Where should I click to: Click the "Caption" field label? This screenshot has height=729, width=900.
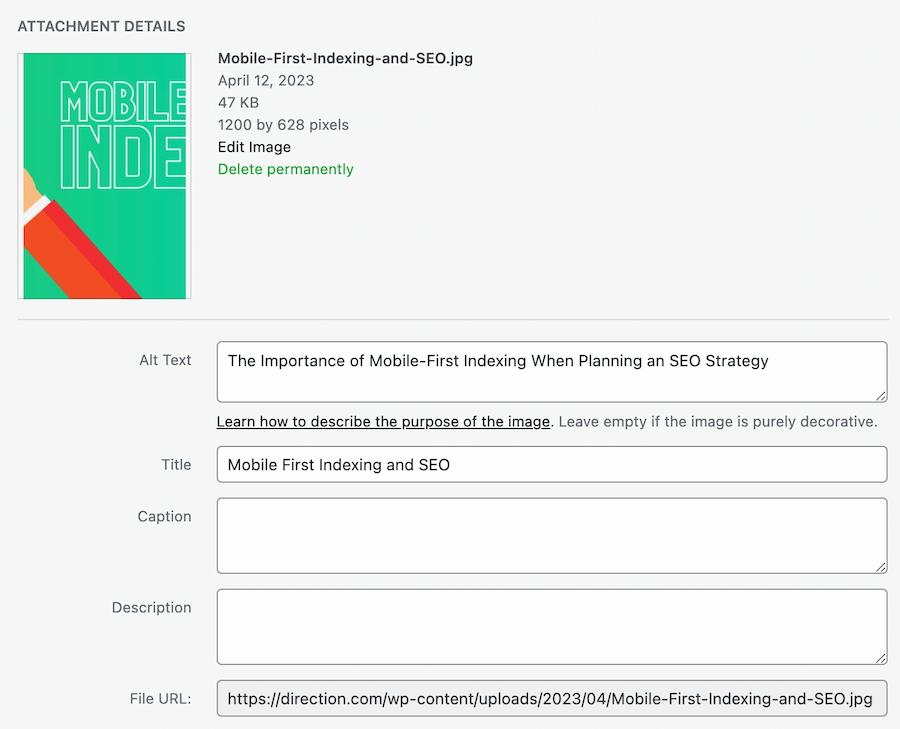click(165, 516)
